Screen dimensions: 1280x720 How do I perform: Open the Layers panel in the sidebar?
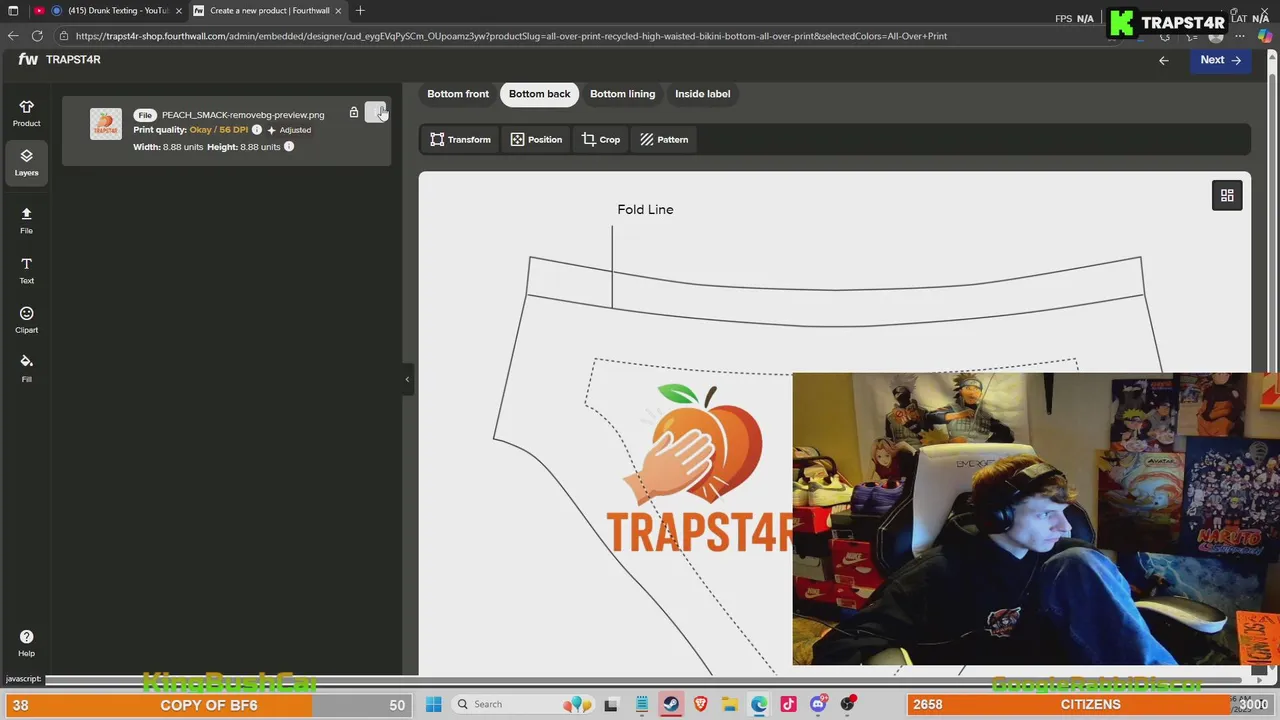(x=27, y=162)
